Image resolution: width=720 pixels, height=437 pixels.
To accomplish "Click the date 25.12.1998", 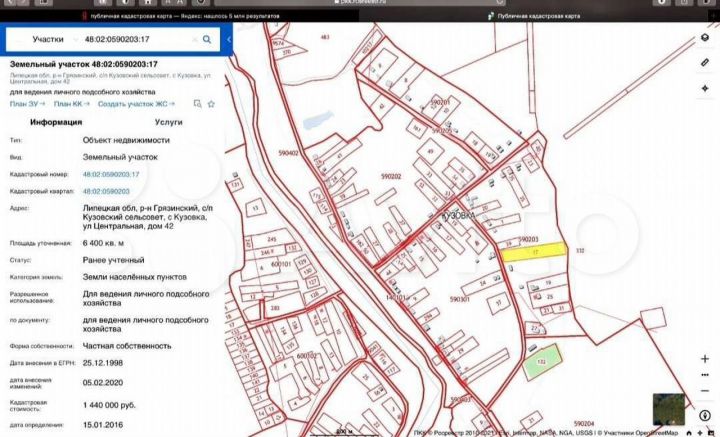I will tap(103, 363).
